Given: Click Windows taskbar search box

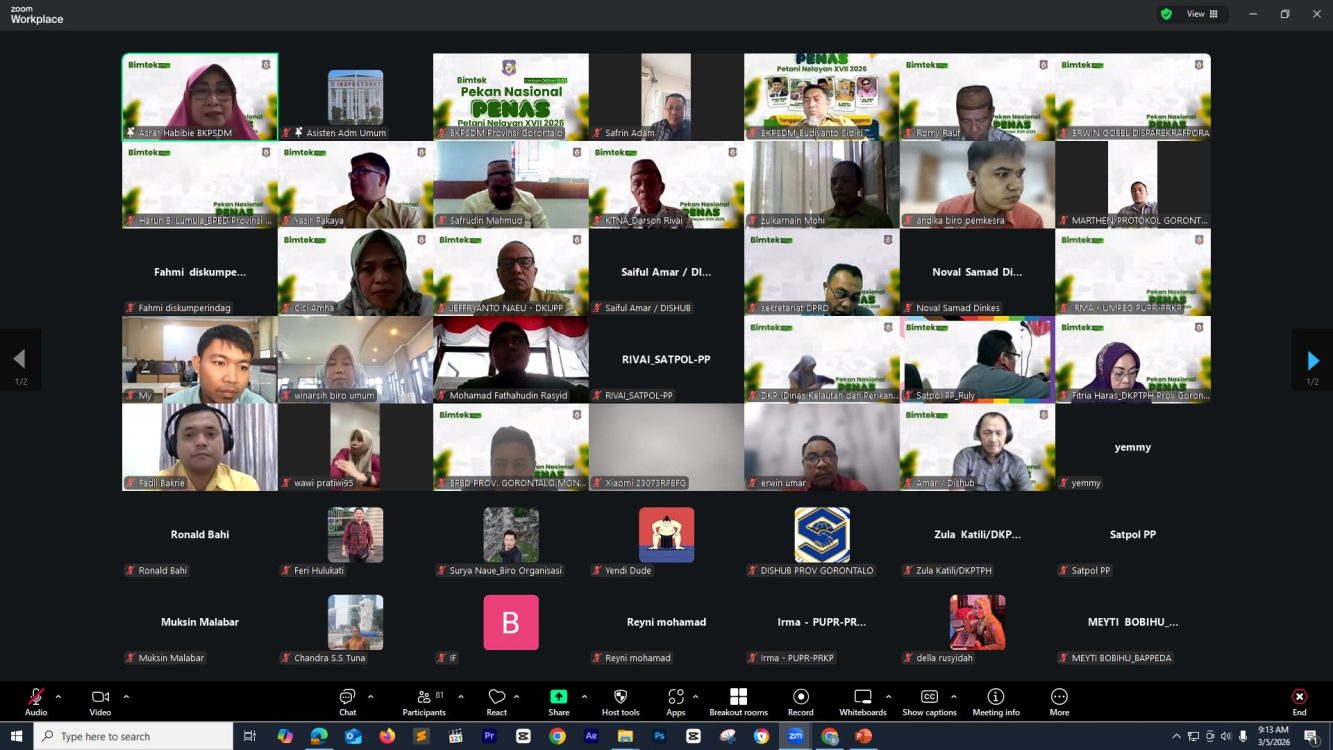Looking at the screenshot, I should (135, 736).
